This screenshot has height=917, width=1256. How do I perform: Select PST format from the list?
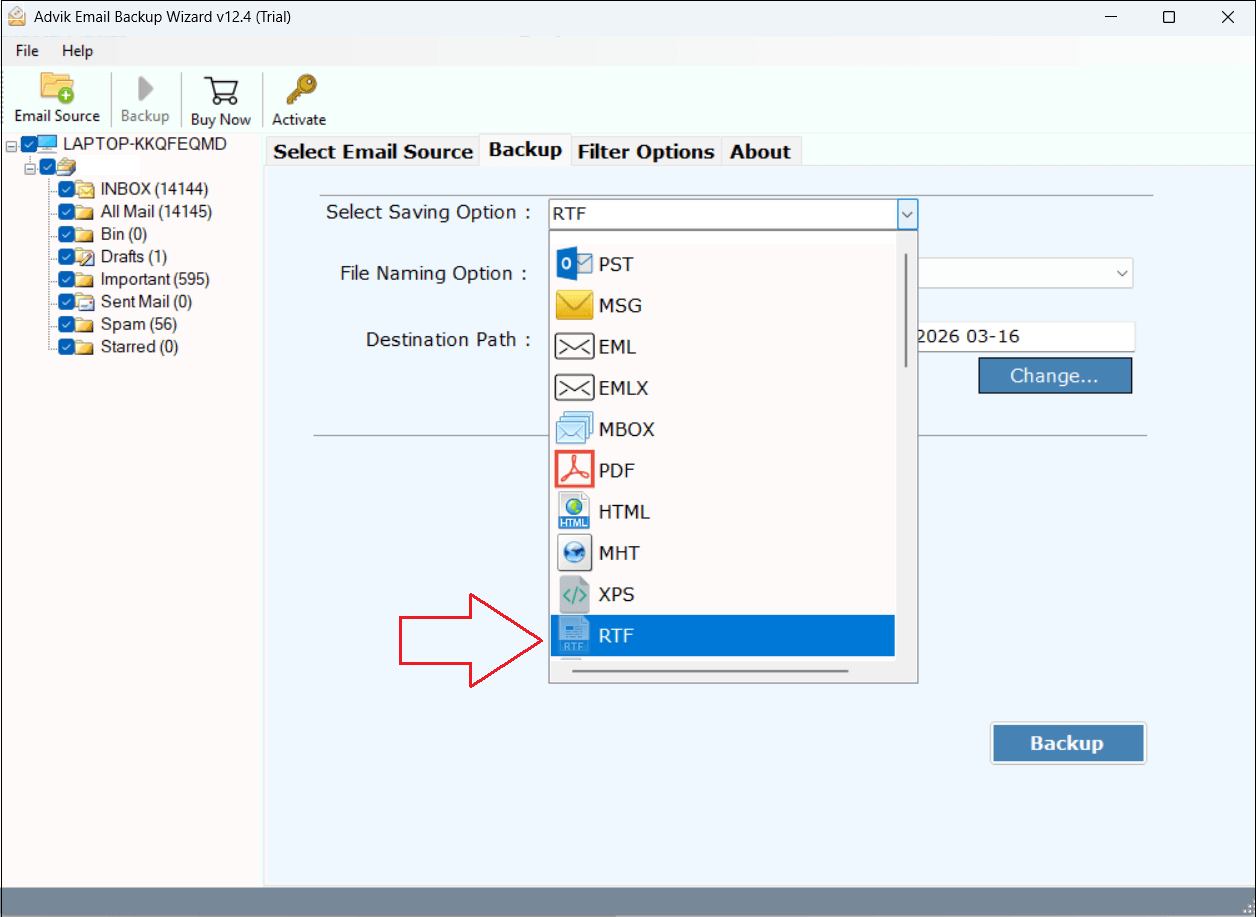615,265
